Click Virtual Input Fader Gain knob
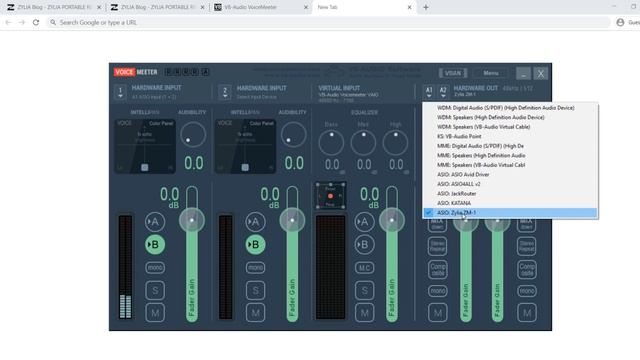 click(392, 220)
